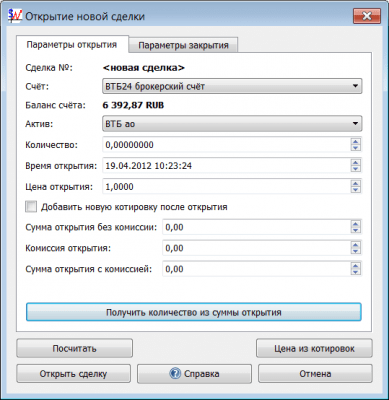Lower 'Цена открытия' with the down spinner arrow
389x400 pixels.
point(356,190)
